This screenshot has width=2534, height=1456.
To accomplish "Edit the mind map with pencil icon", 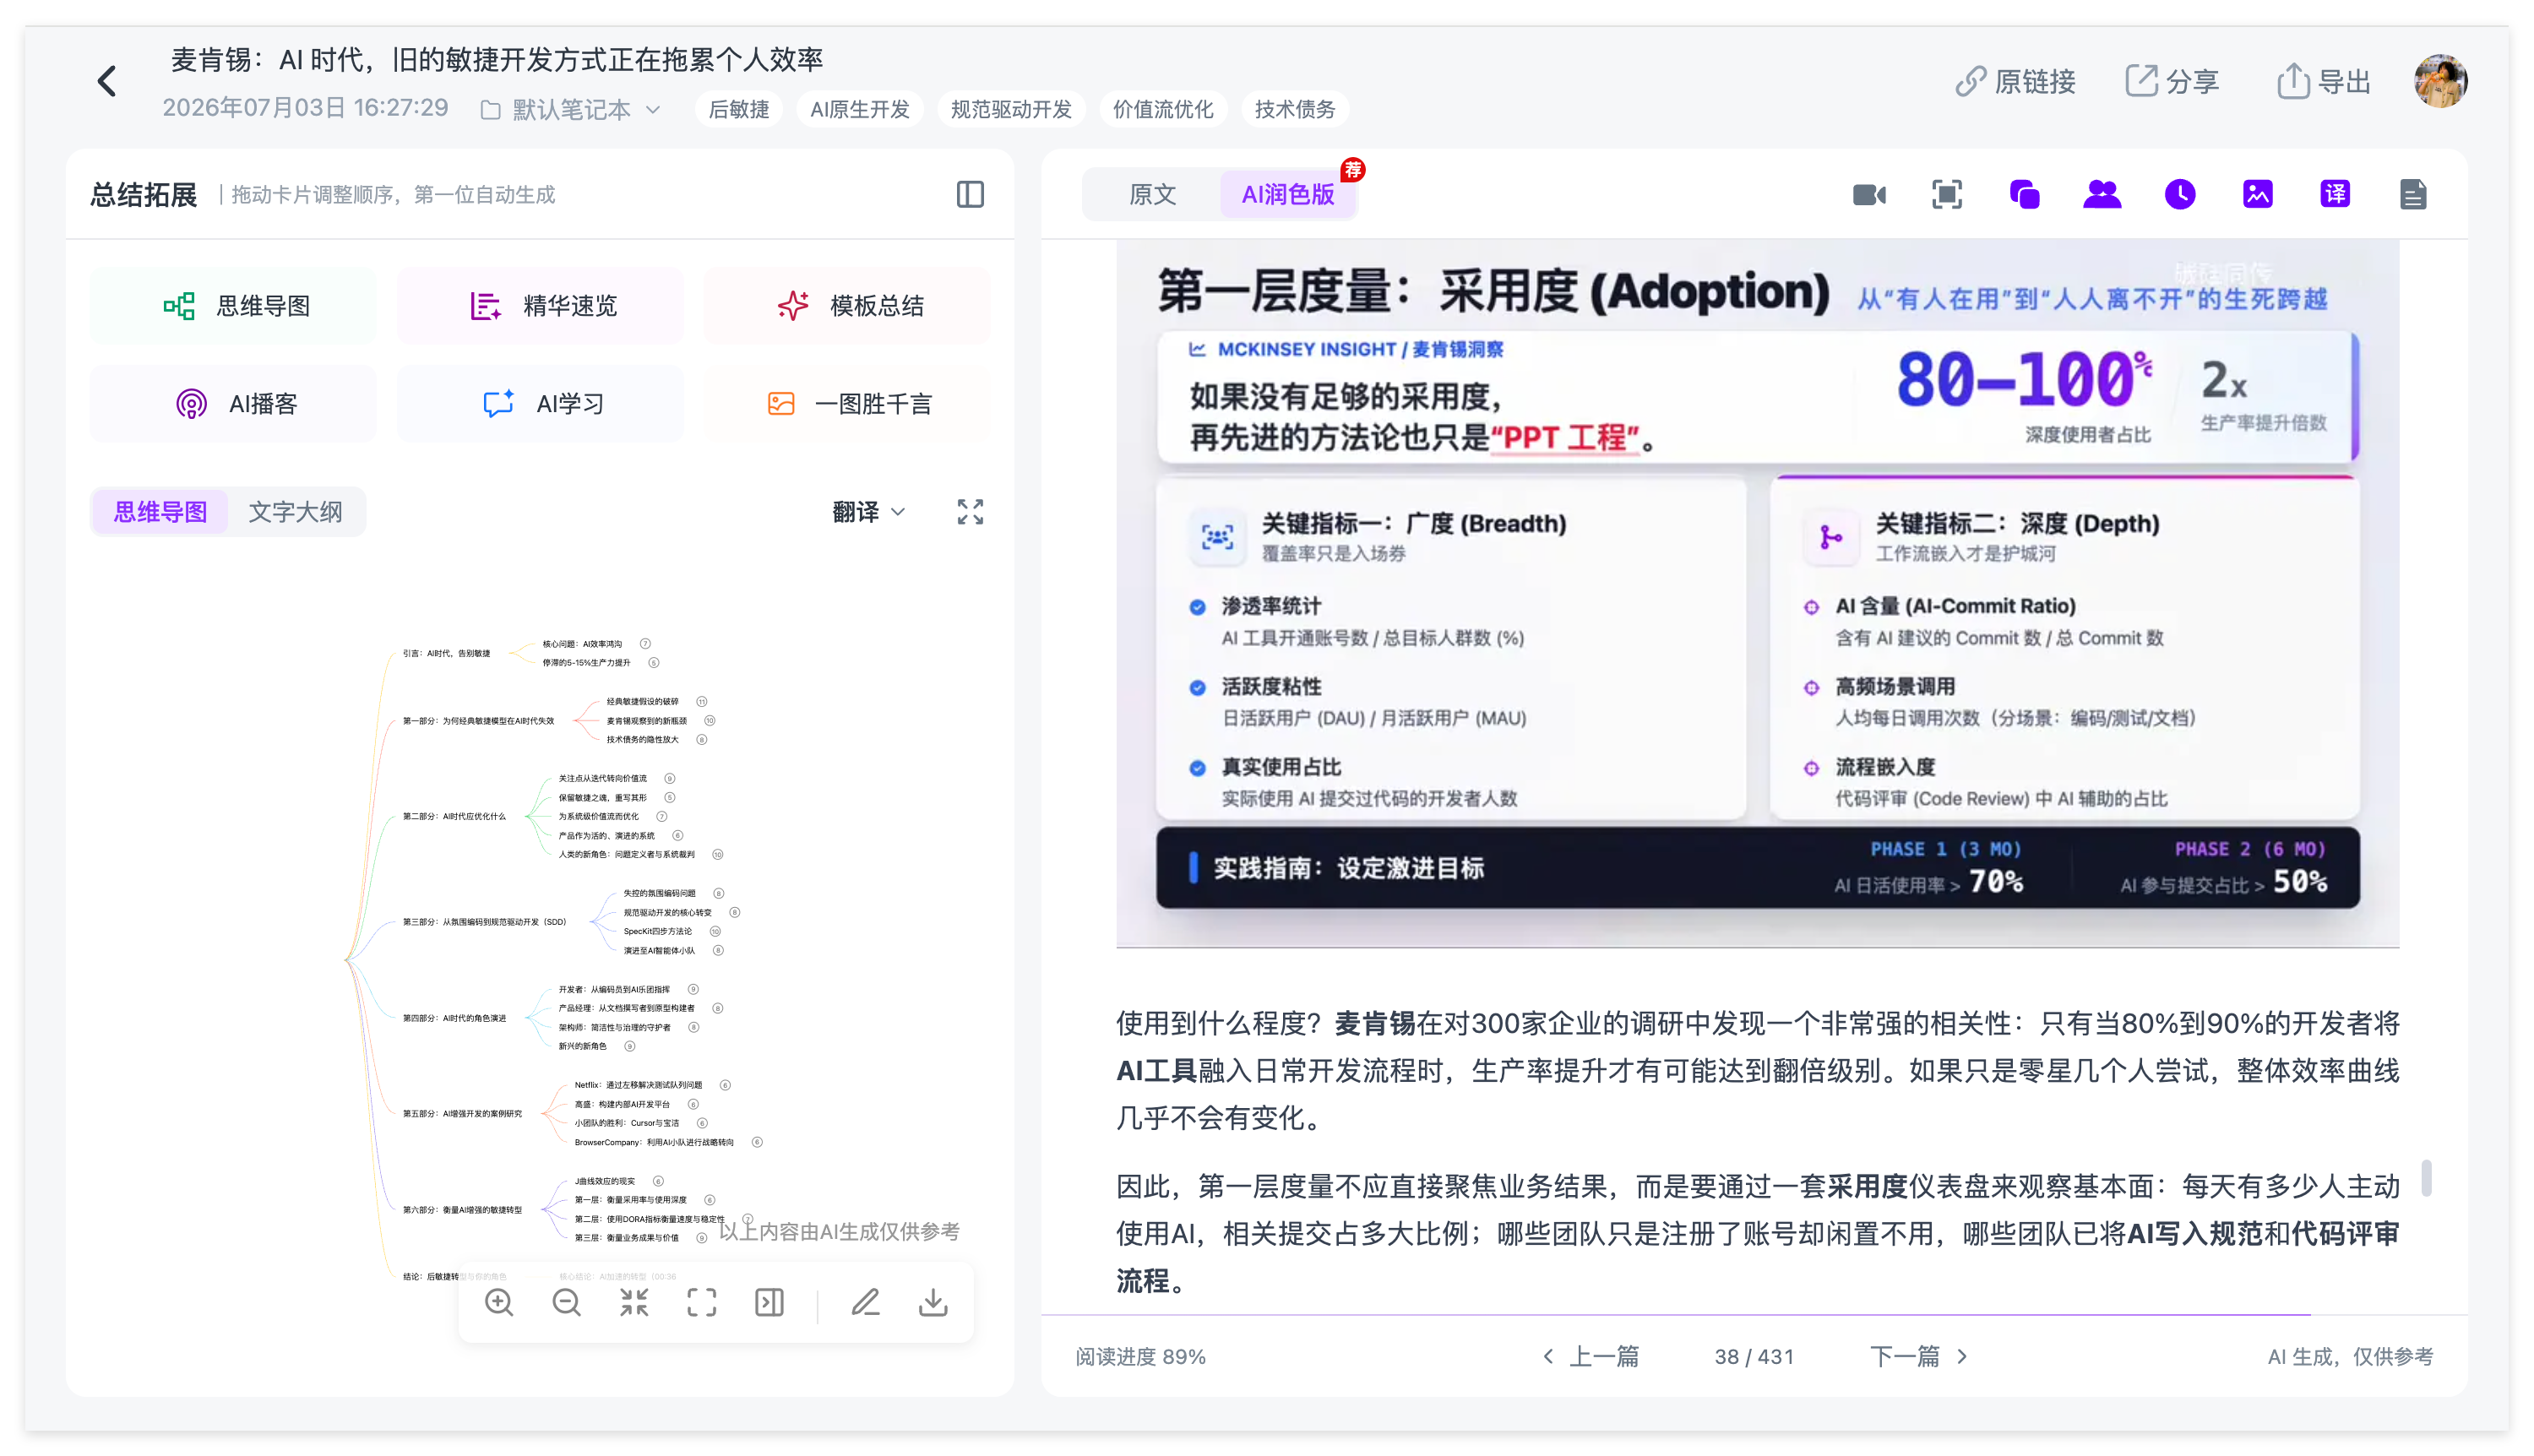I will (865, 1302).
